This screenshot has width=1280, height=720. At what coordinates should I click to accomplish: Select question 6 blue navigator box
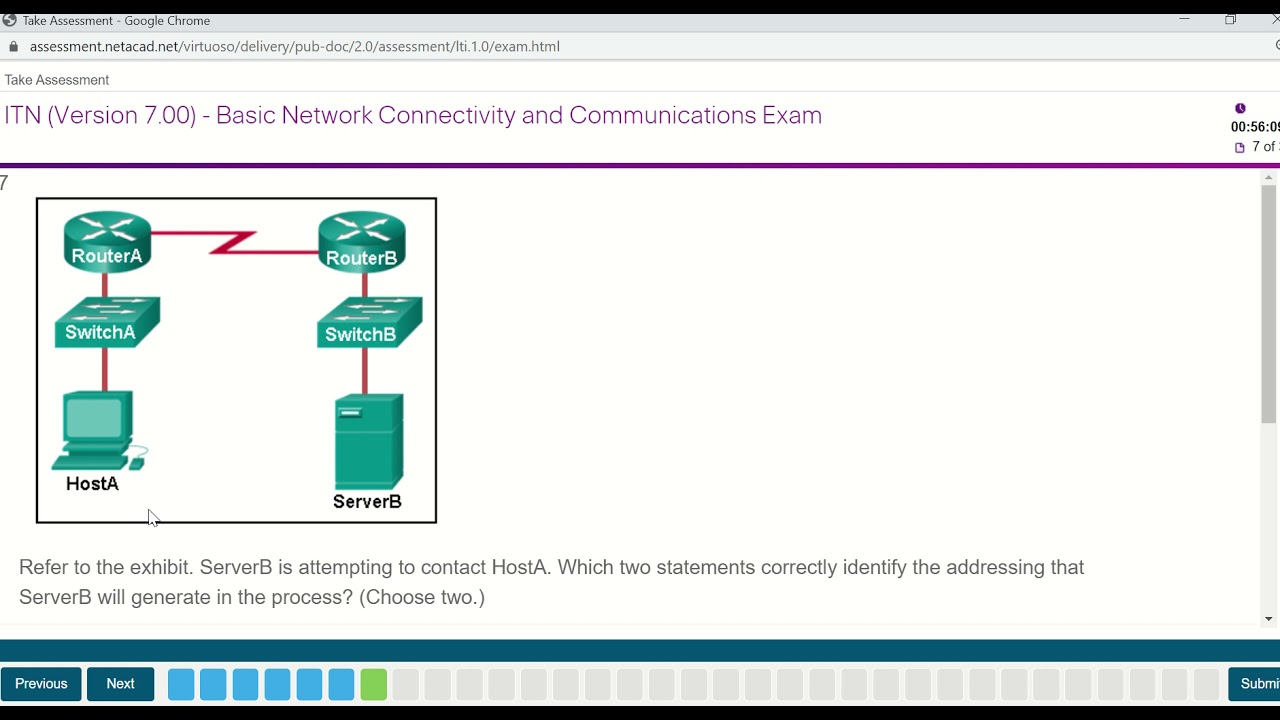click(341, 684)
